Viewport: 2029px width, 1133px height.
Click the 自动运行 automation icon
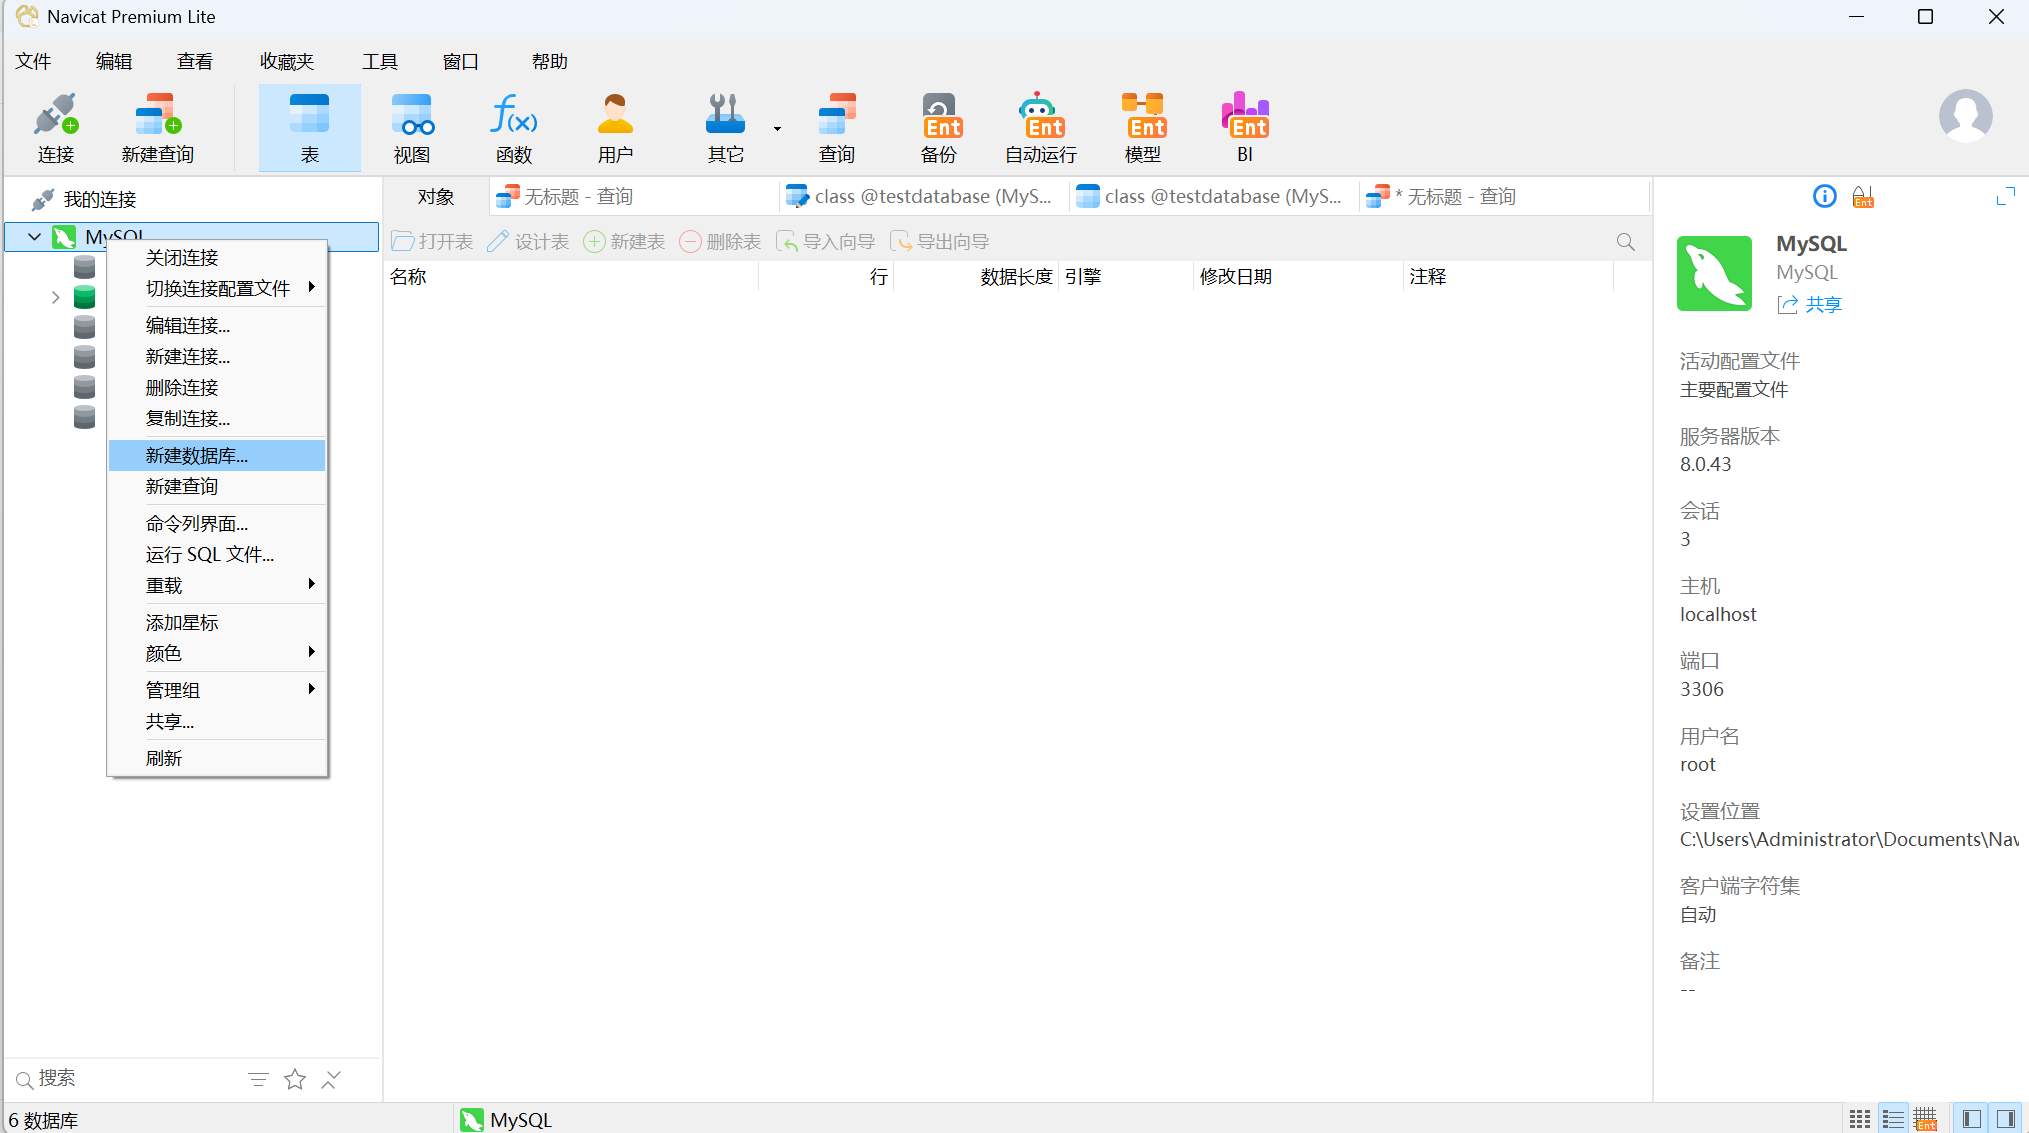(1040, 128)
